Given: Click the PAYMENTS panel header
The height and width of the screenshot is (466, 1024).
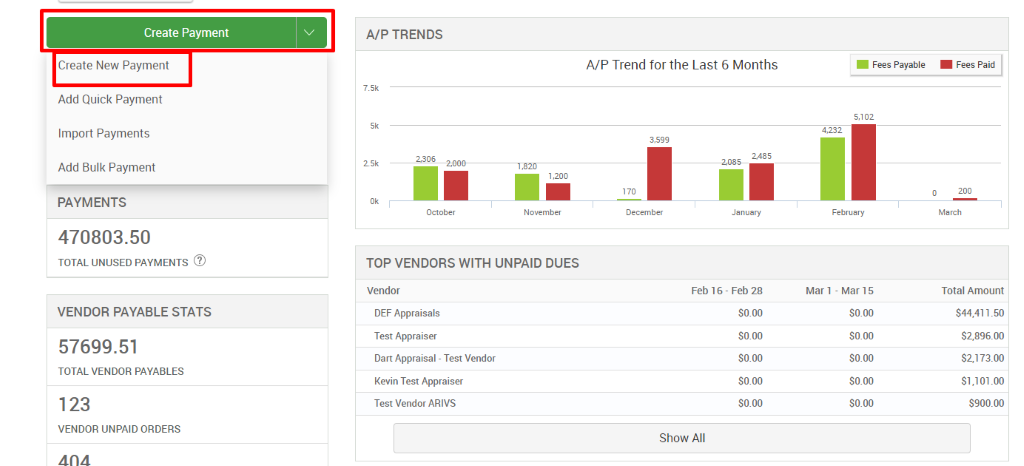Looking at the screenshot, I should point(187,202).
